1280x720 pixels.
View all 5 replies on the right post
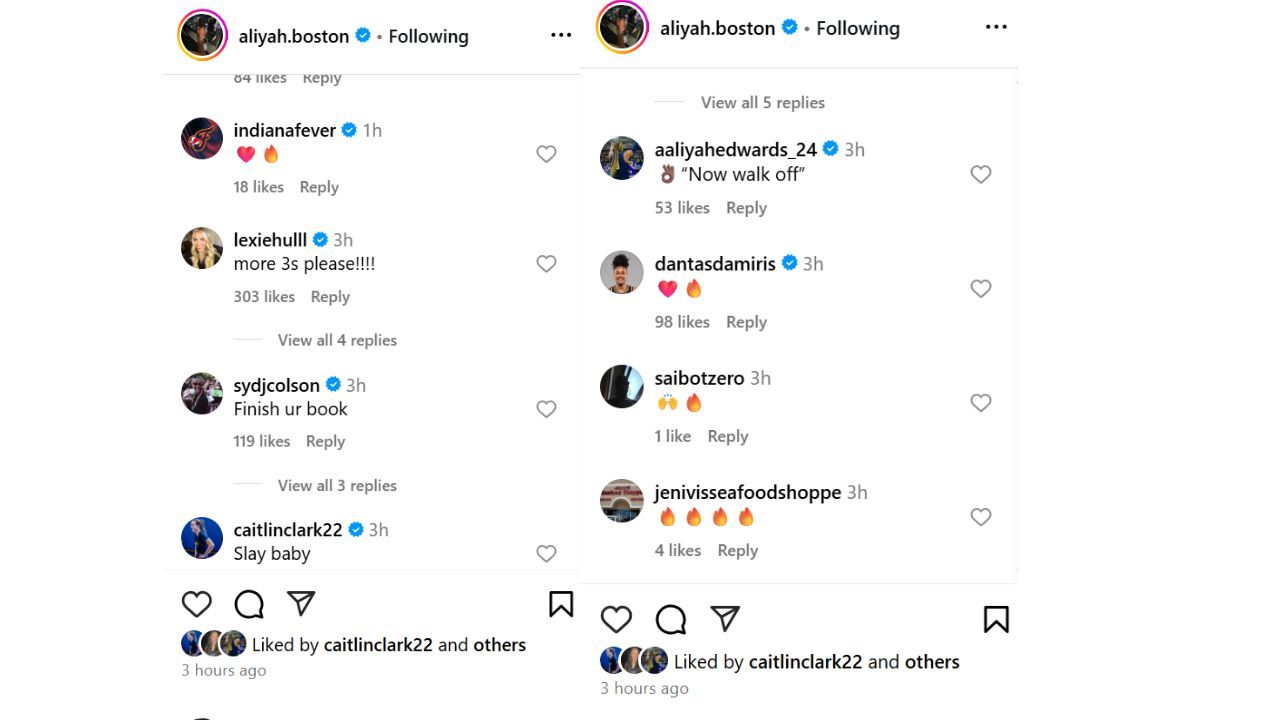(762, 102)
